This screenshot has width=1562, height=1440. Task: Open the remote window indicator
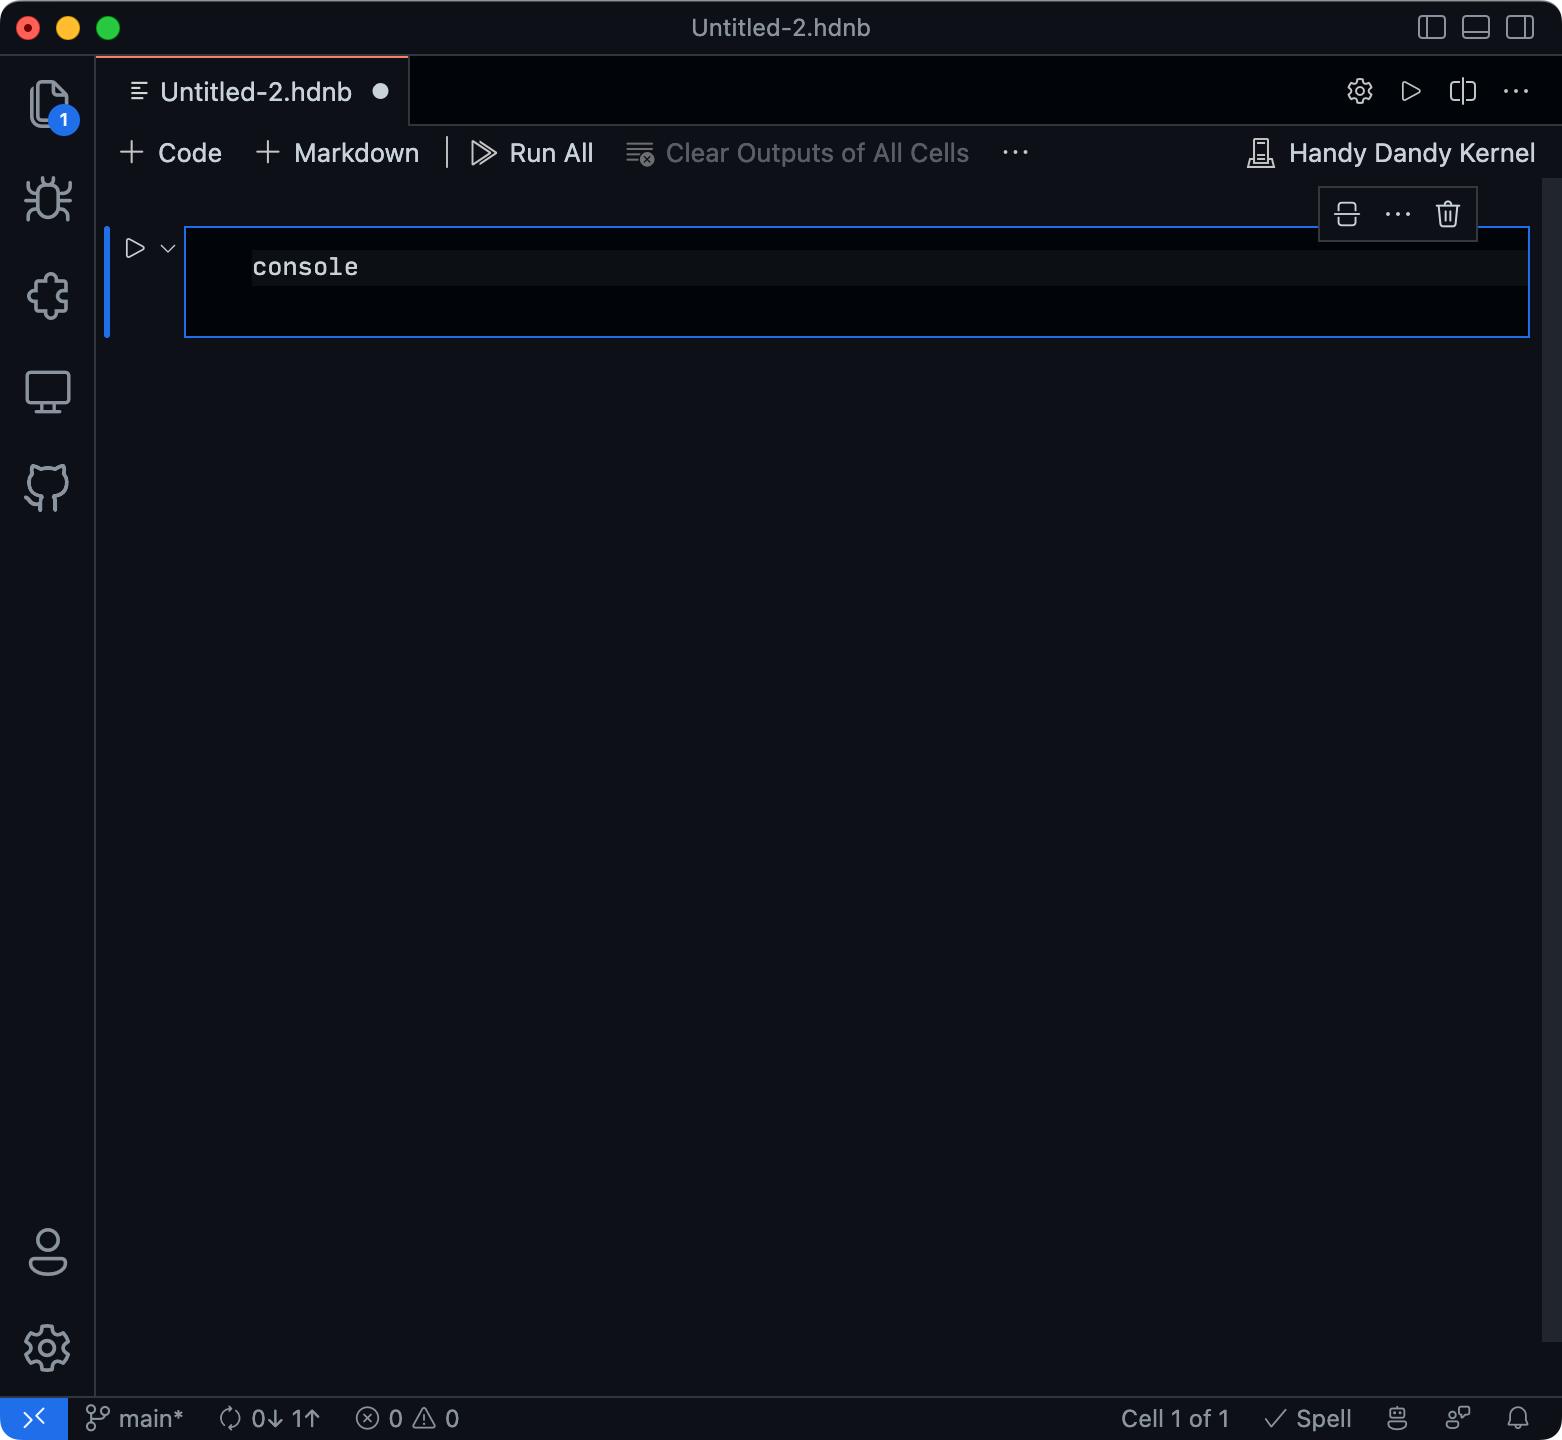(x=34, y=1418)
